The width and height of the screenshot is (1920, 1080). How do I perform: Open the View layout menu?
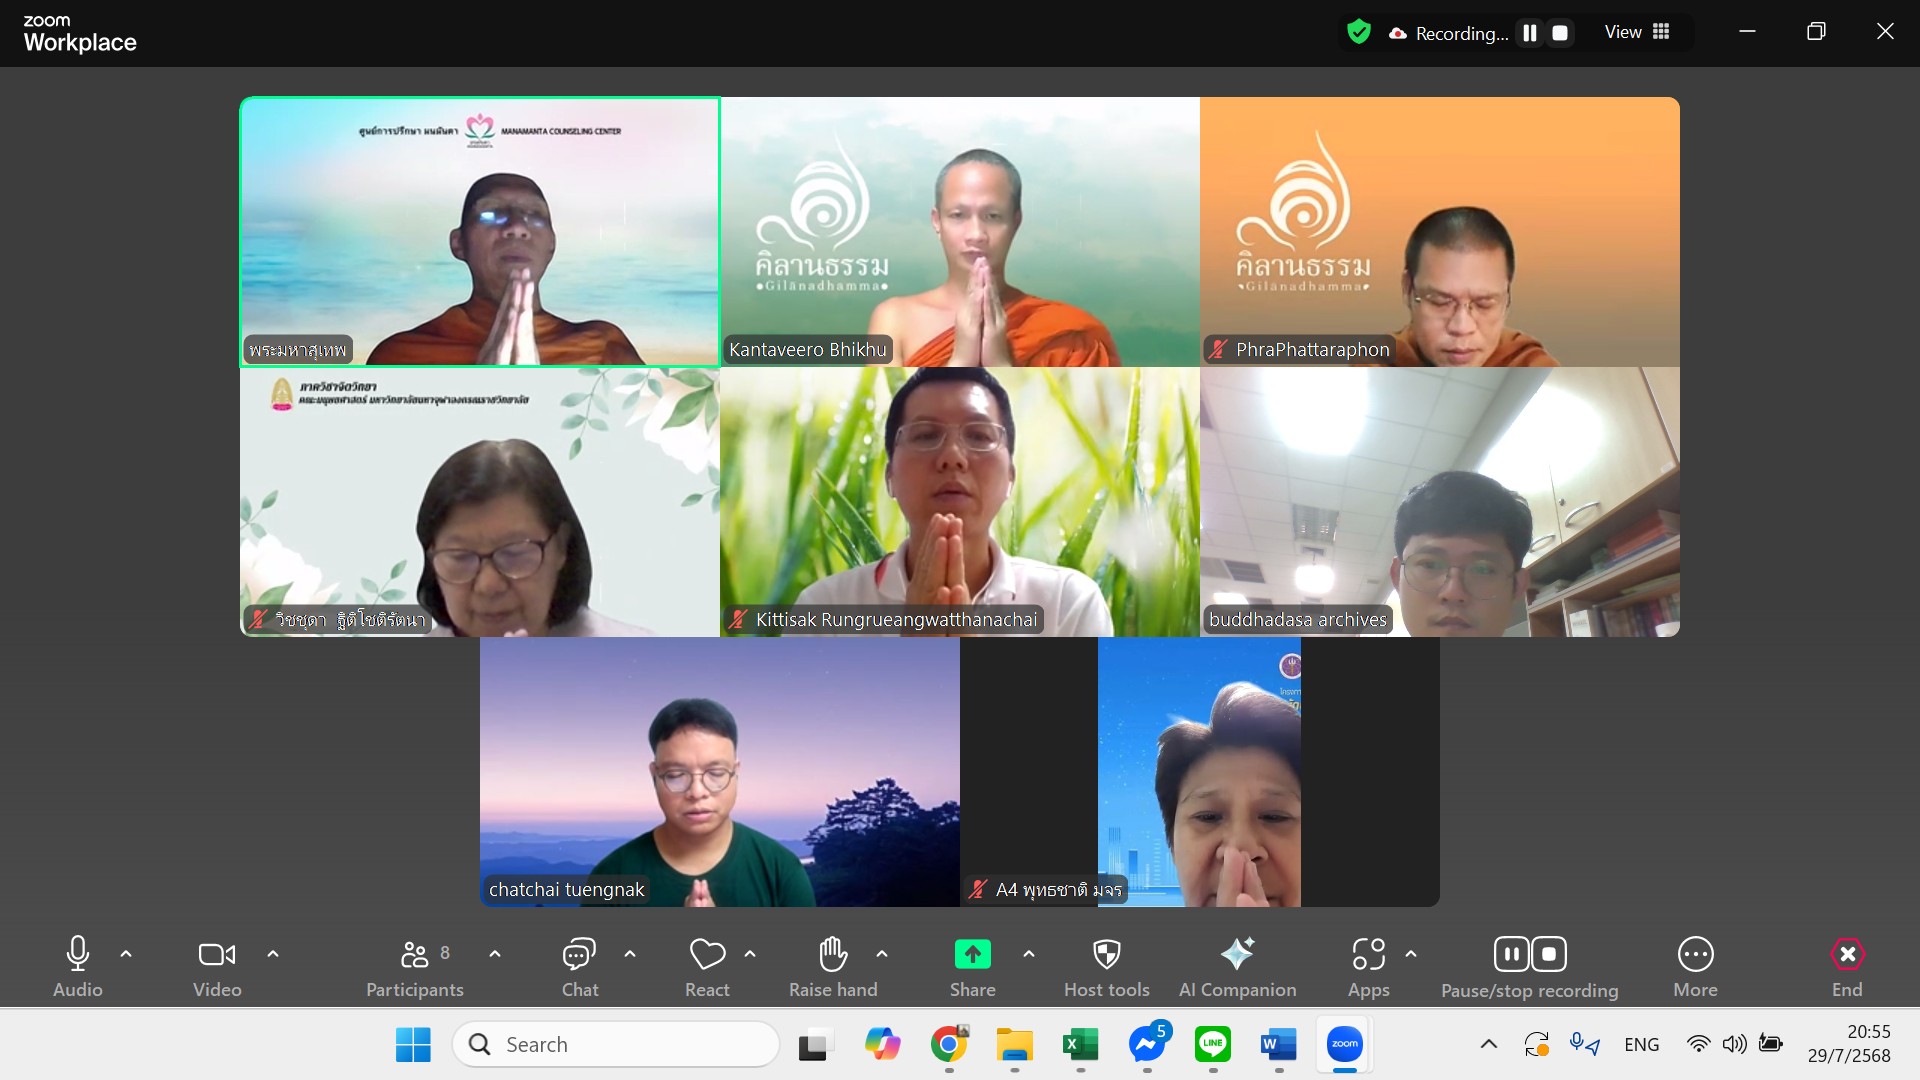(1637, 32)
